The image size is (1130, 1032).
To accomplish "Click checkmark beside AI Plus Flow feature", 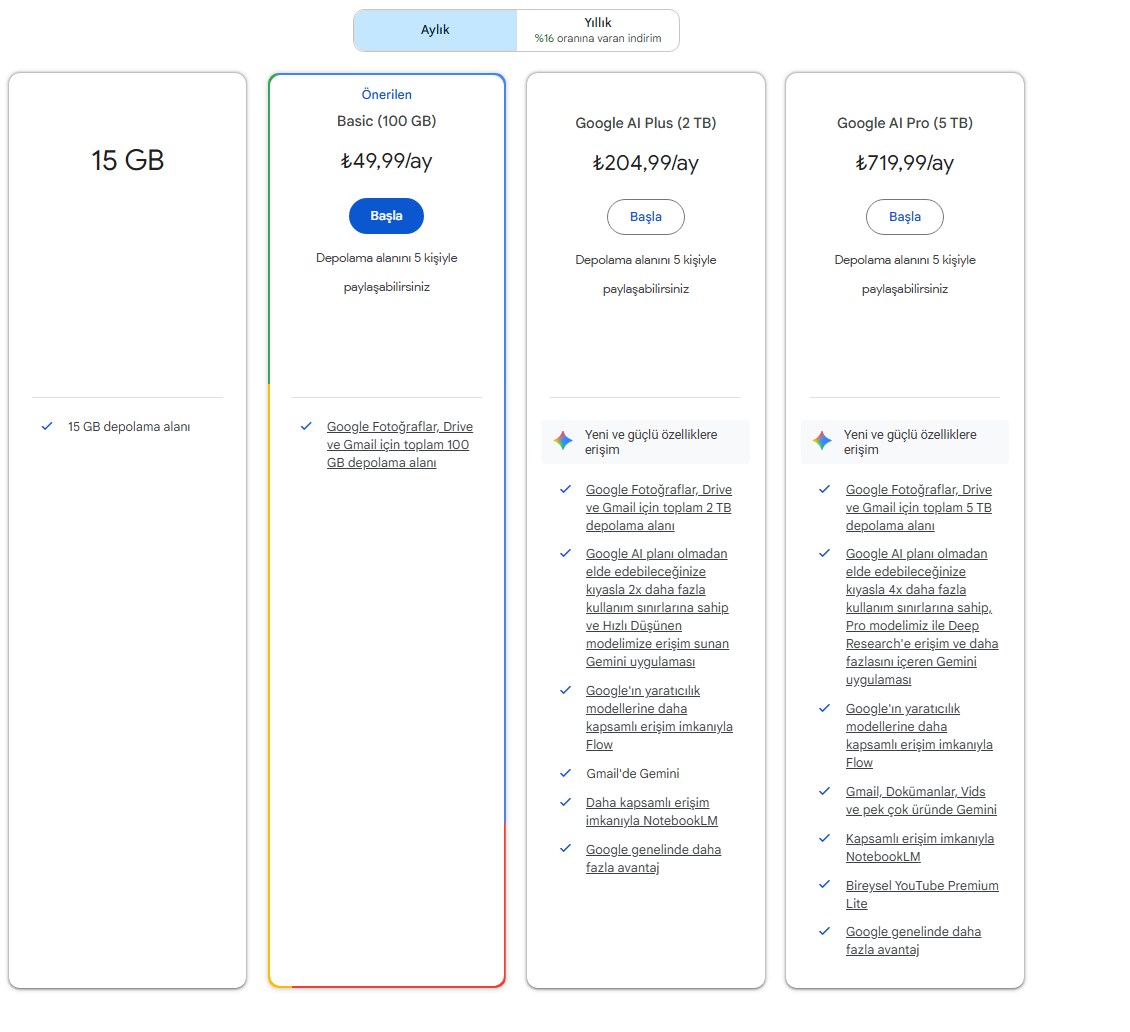I will click(566, 690).
